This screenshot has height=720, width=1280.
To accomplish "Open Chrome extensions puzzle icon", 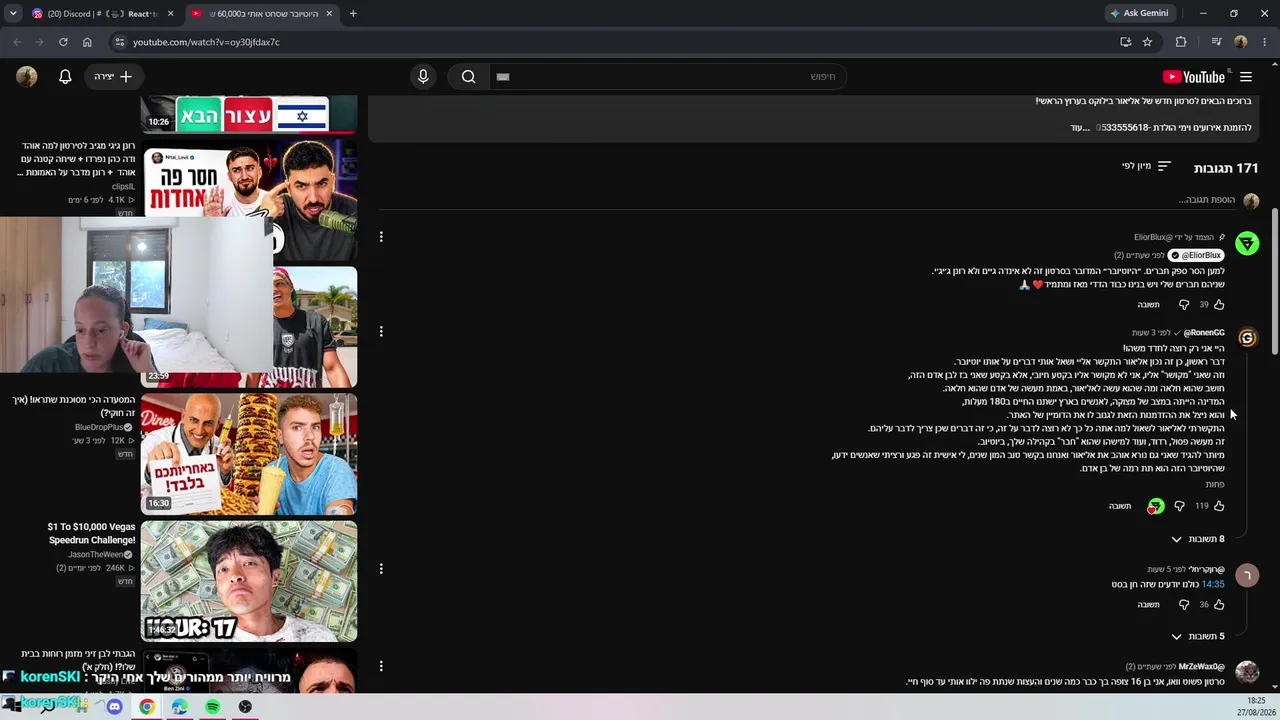I will pos(1181,42).
